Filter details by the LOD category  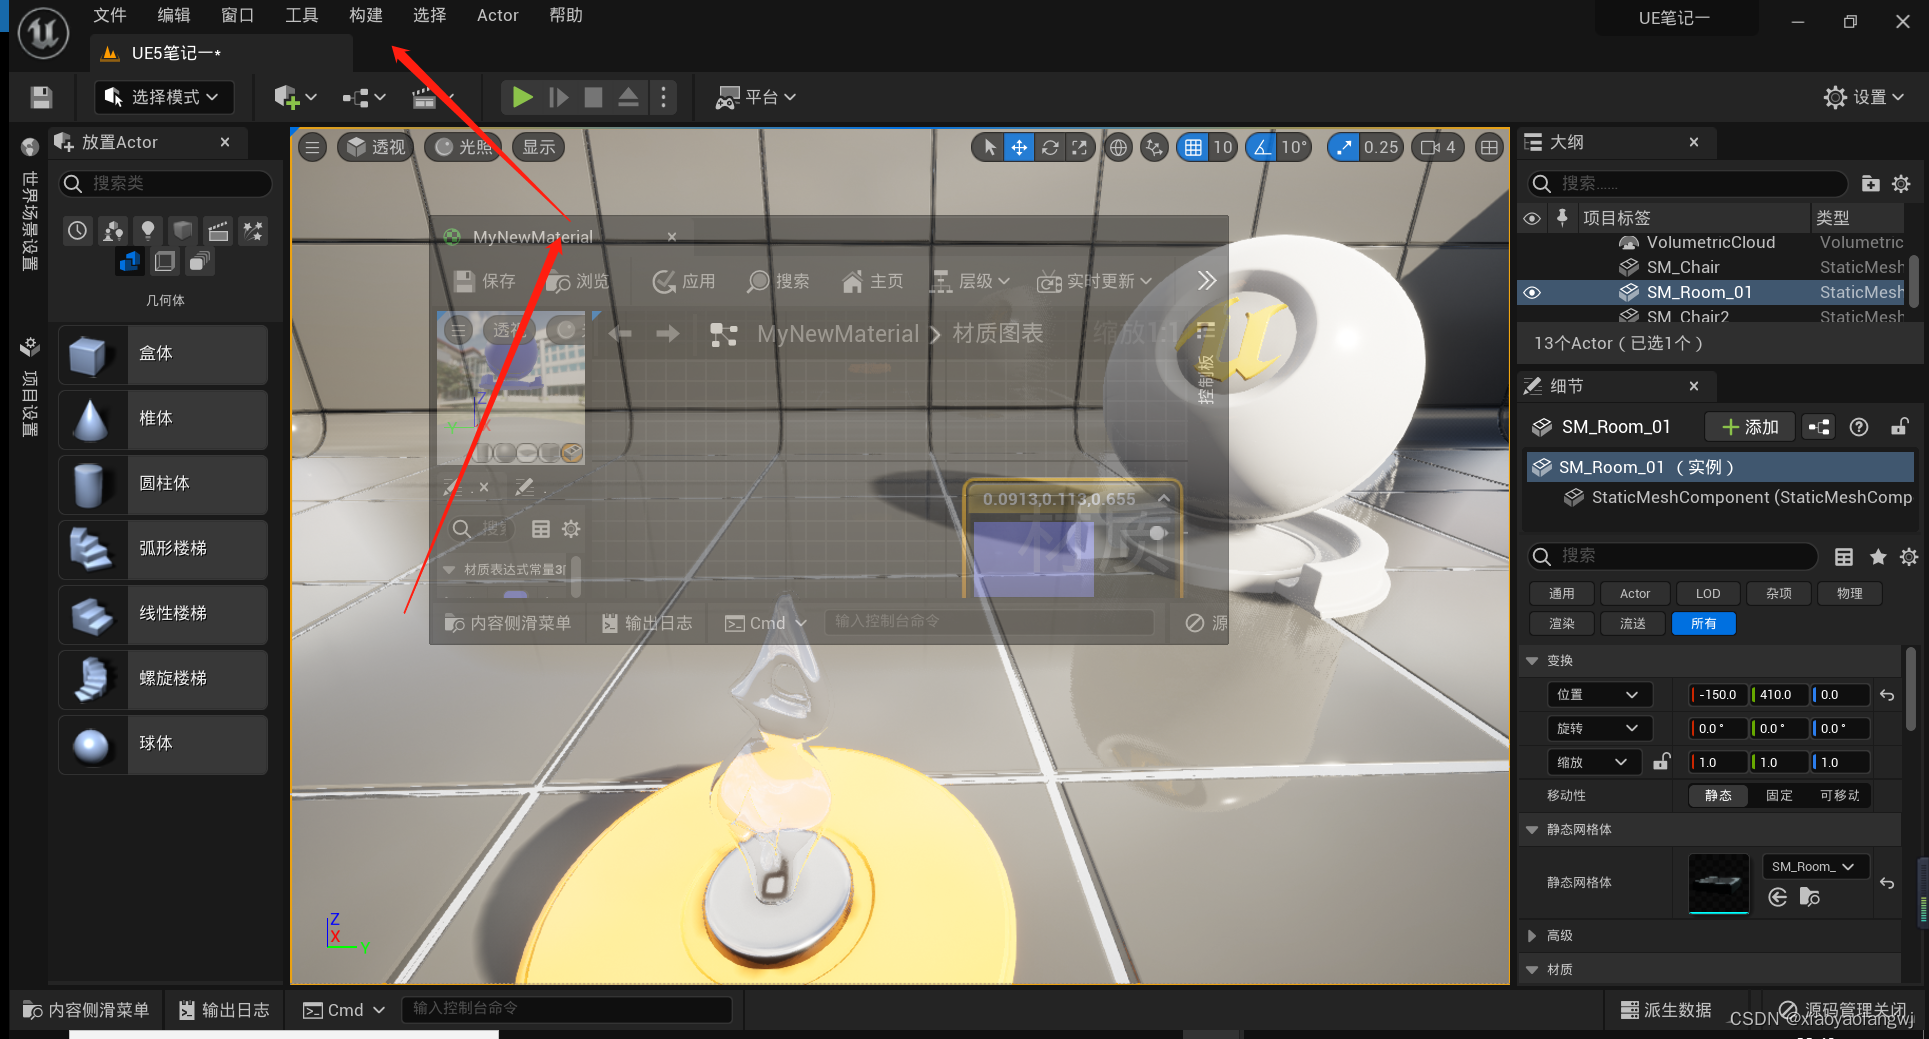(1708, 594)
